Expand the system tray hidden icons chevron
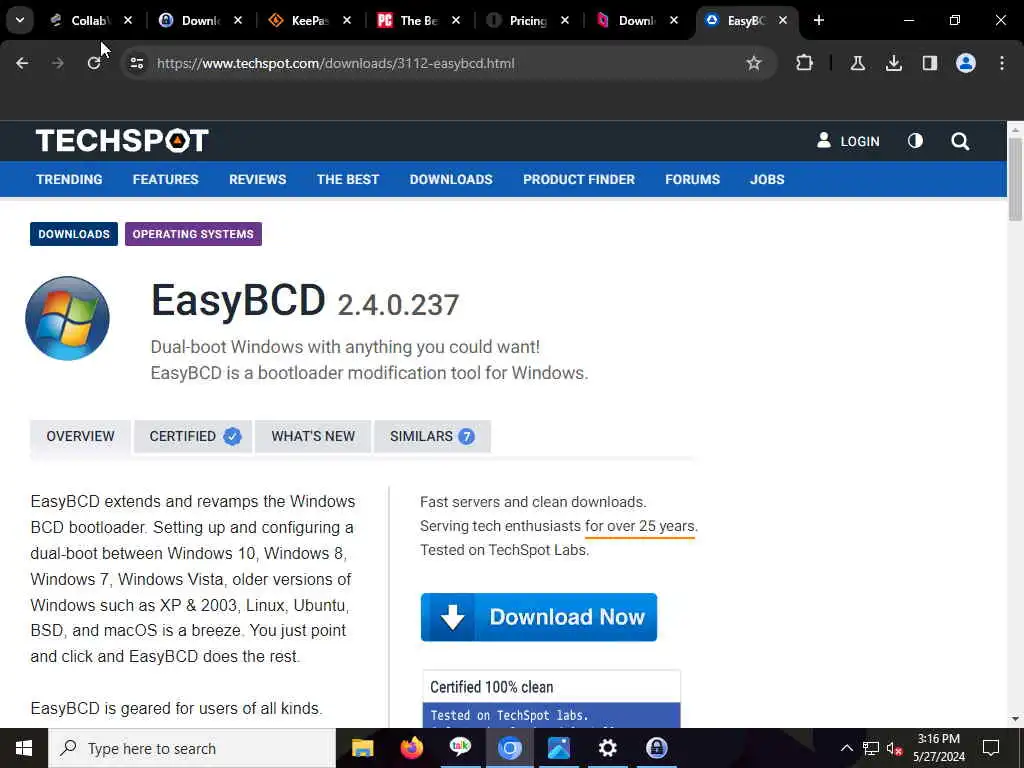 [x=846, y=748]
